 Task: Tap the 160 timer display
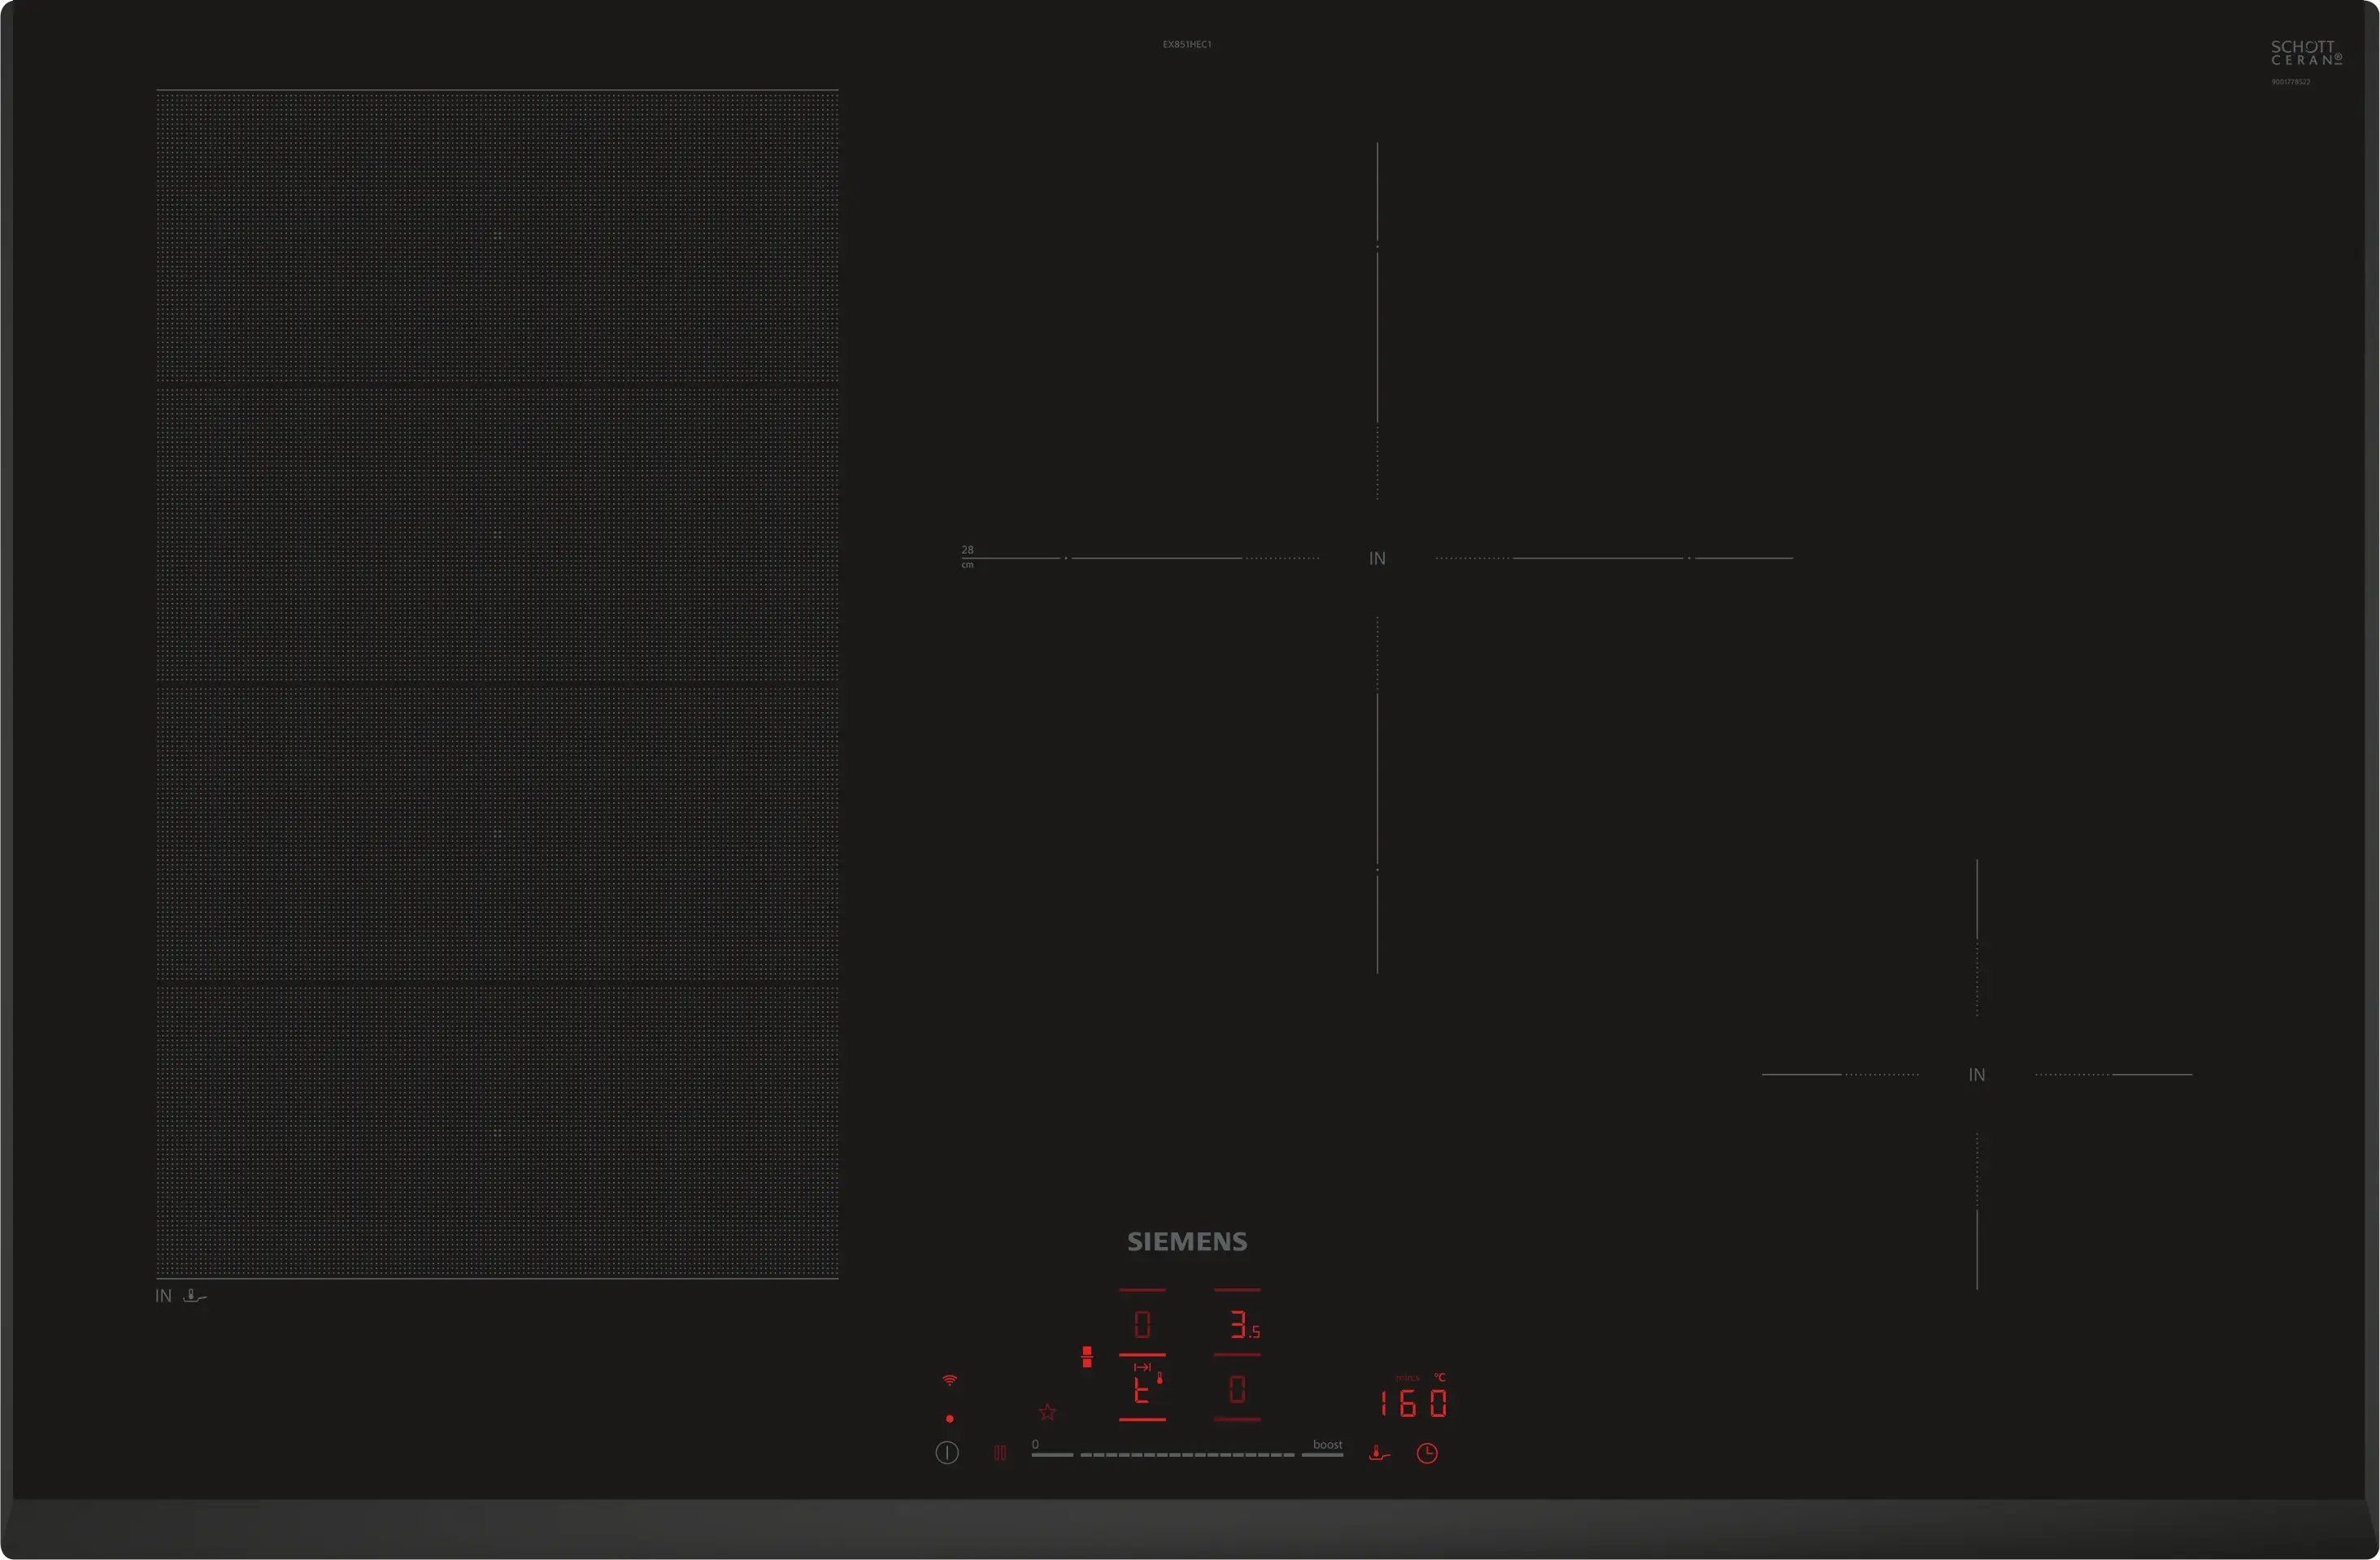(1412, 1403)
